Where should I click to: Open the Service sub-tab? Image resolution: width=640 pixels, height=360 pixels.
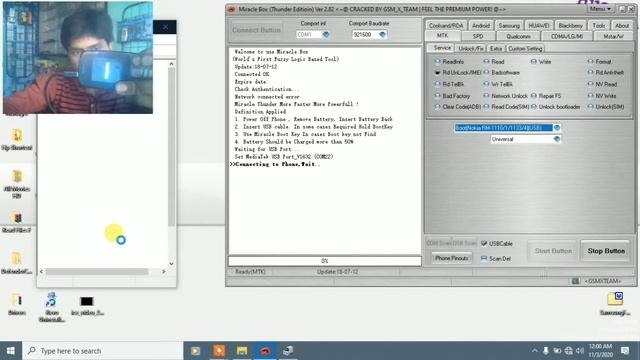pos(442,48)
